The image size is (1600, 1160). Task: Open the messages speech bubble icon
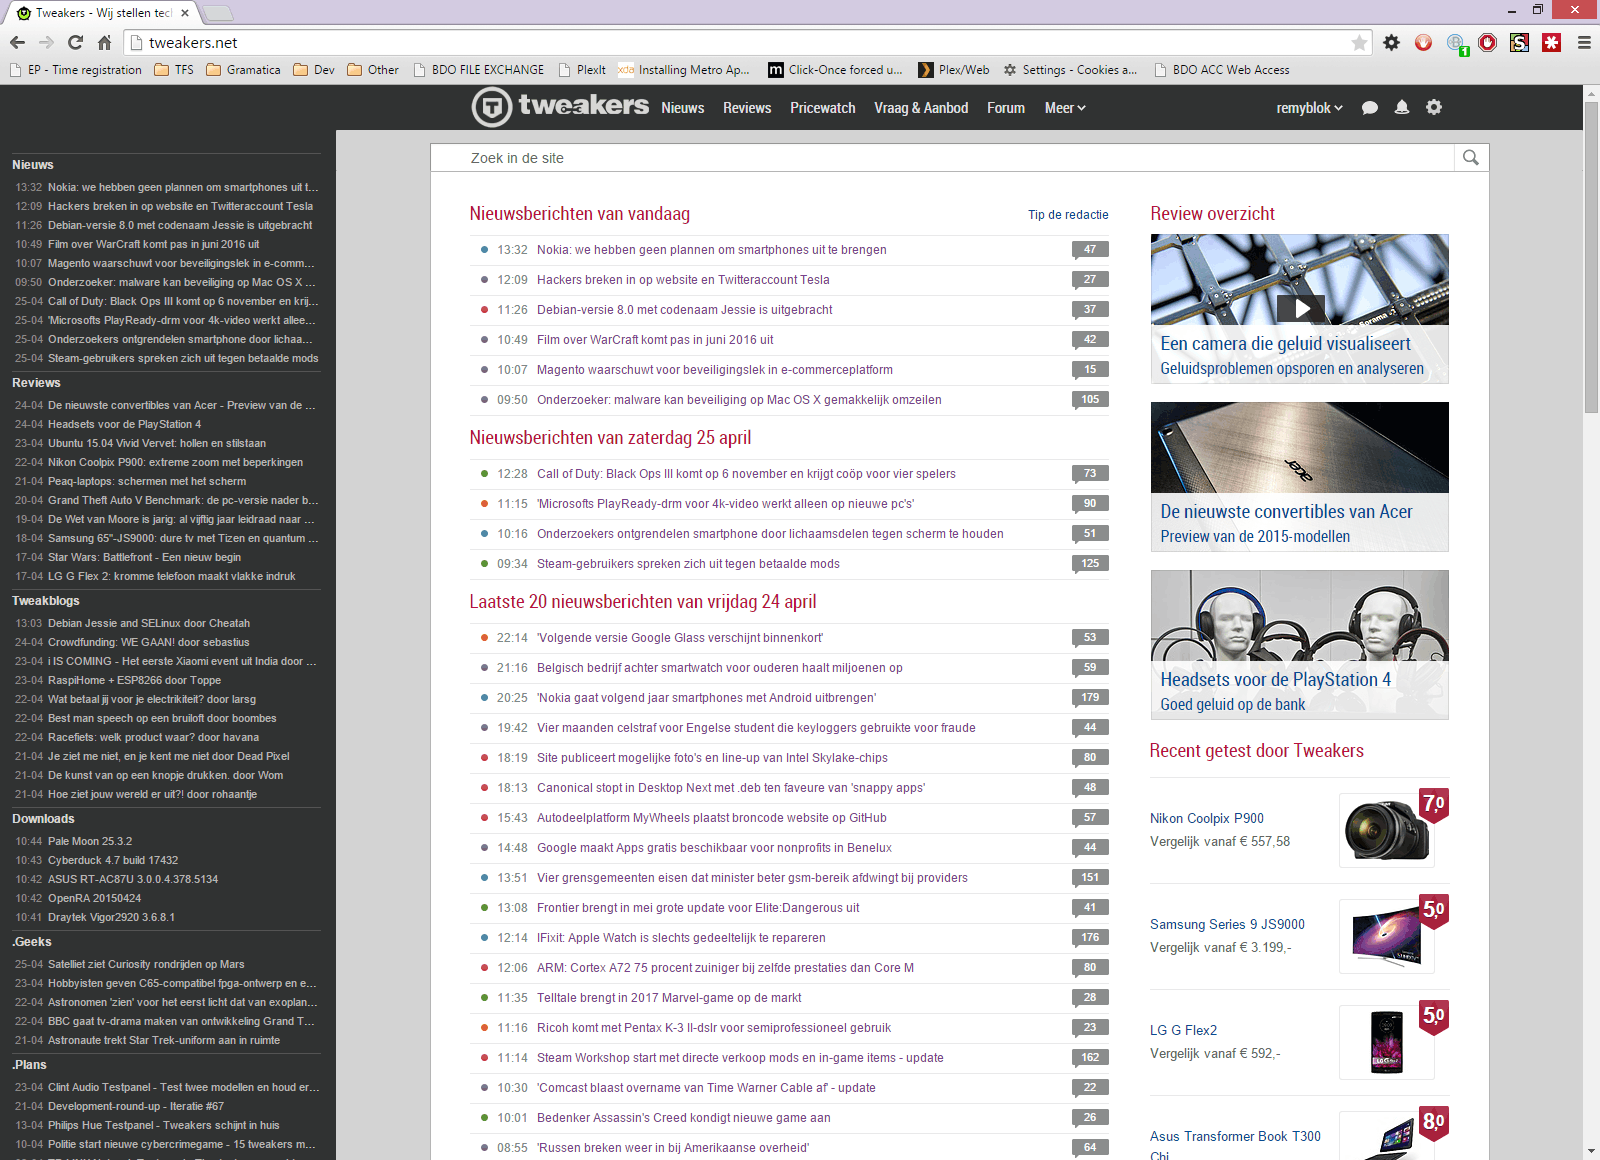(1370, 108)
